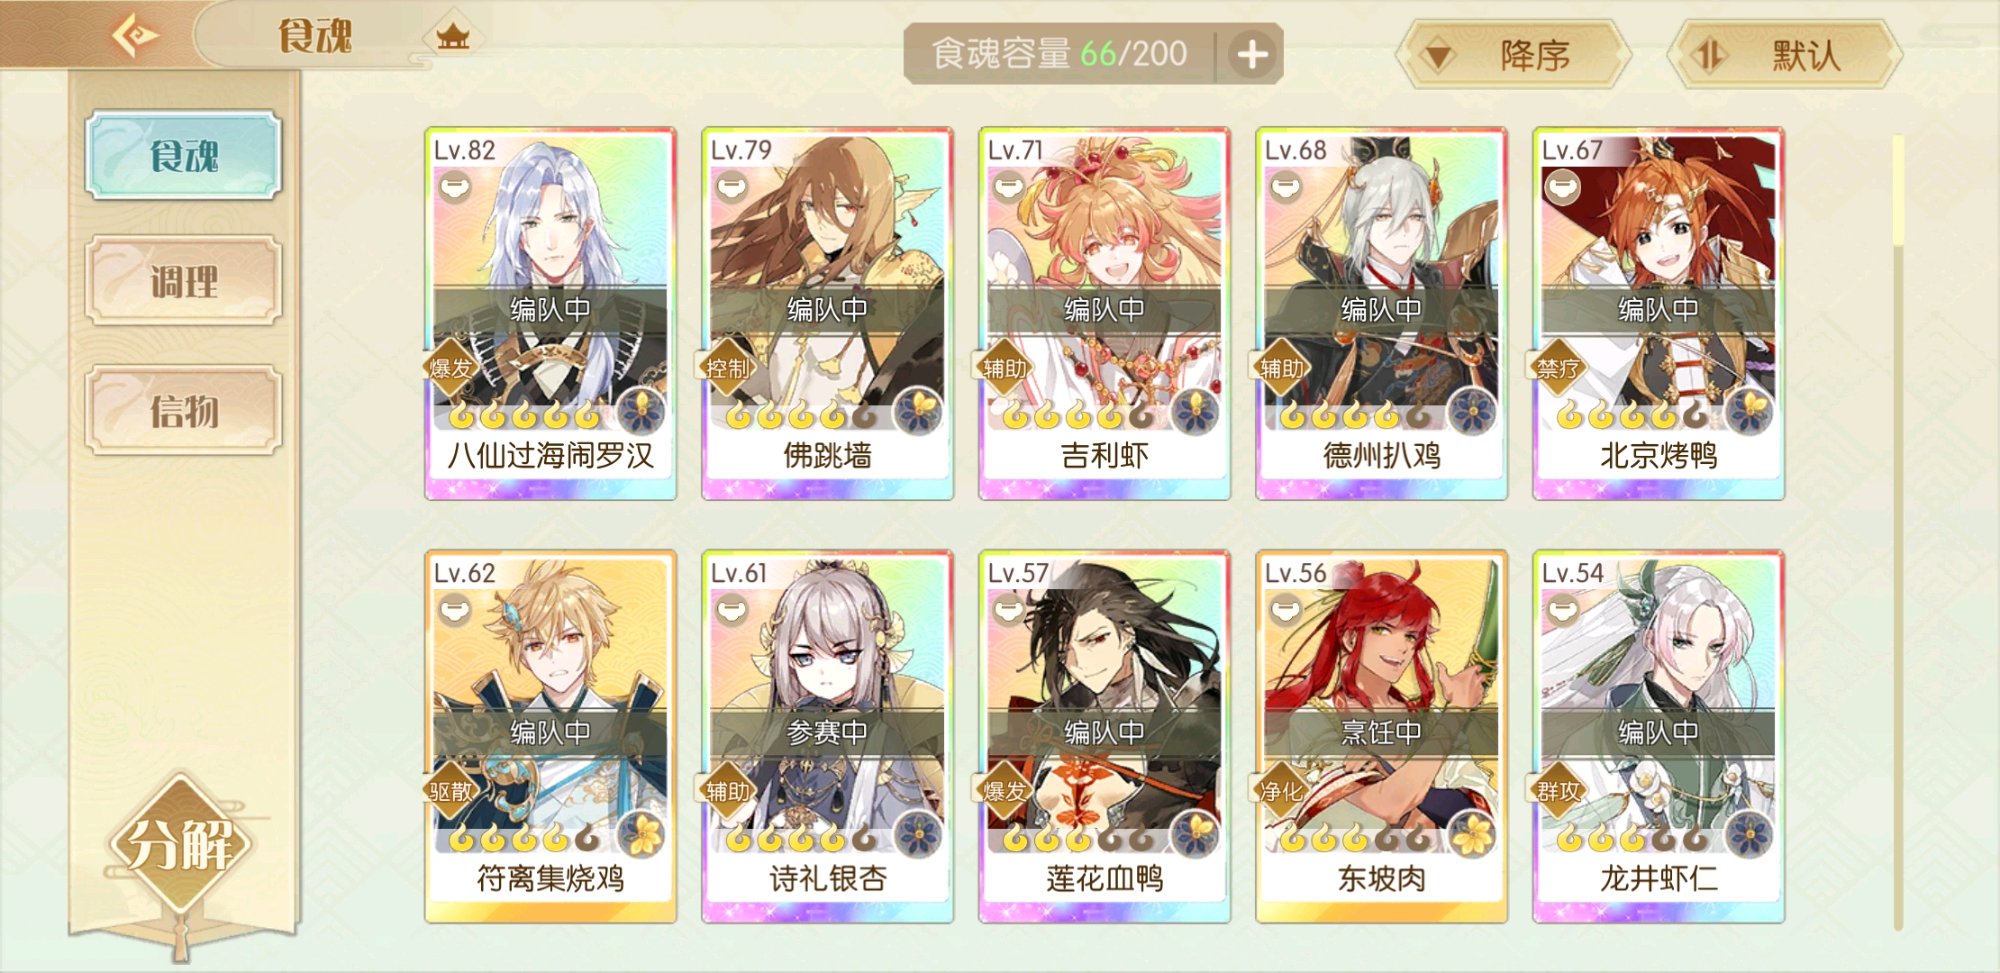The width and height of the screenshot is (2000, 973).
Task: Toggle the bowl marker on 诗礼银杏
Action: pyautogui.click(x=732, y=609)
